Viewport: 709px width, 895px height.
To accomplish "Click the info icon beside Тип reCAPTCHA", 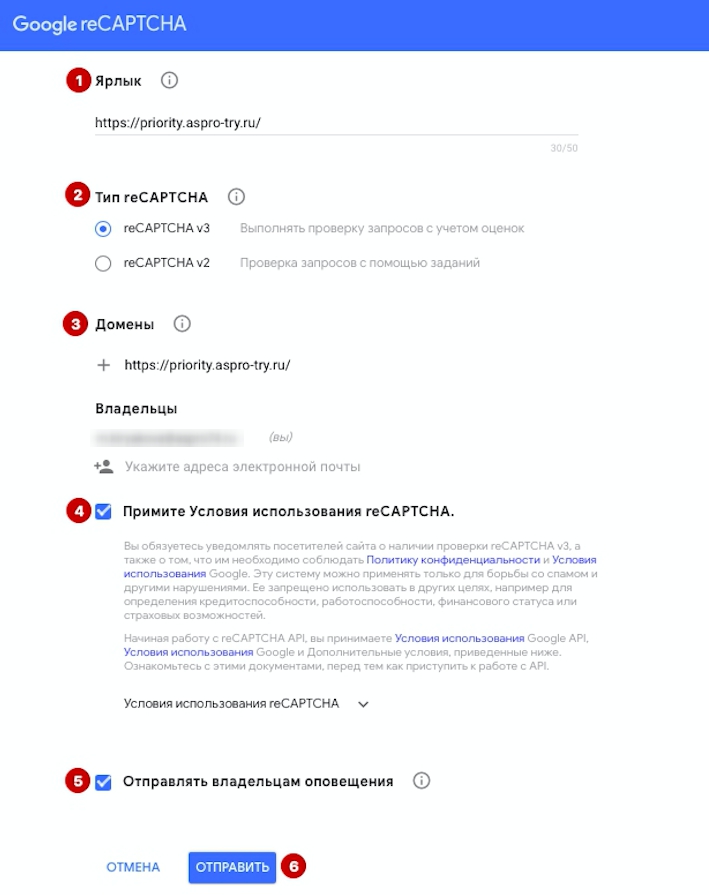I will click(x=236, y=197).
